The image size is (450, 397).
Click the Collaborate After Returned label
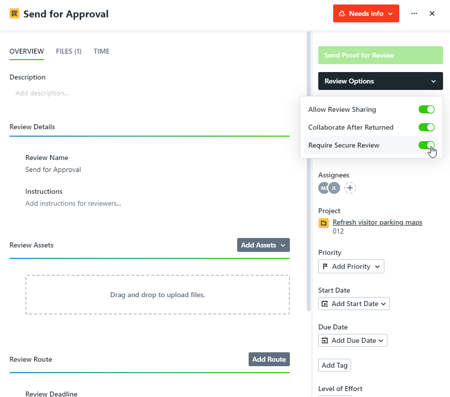(351, 127)
